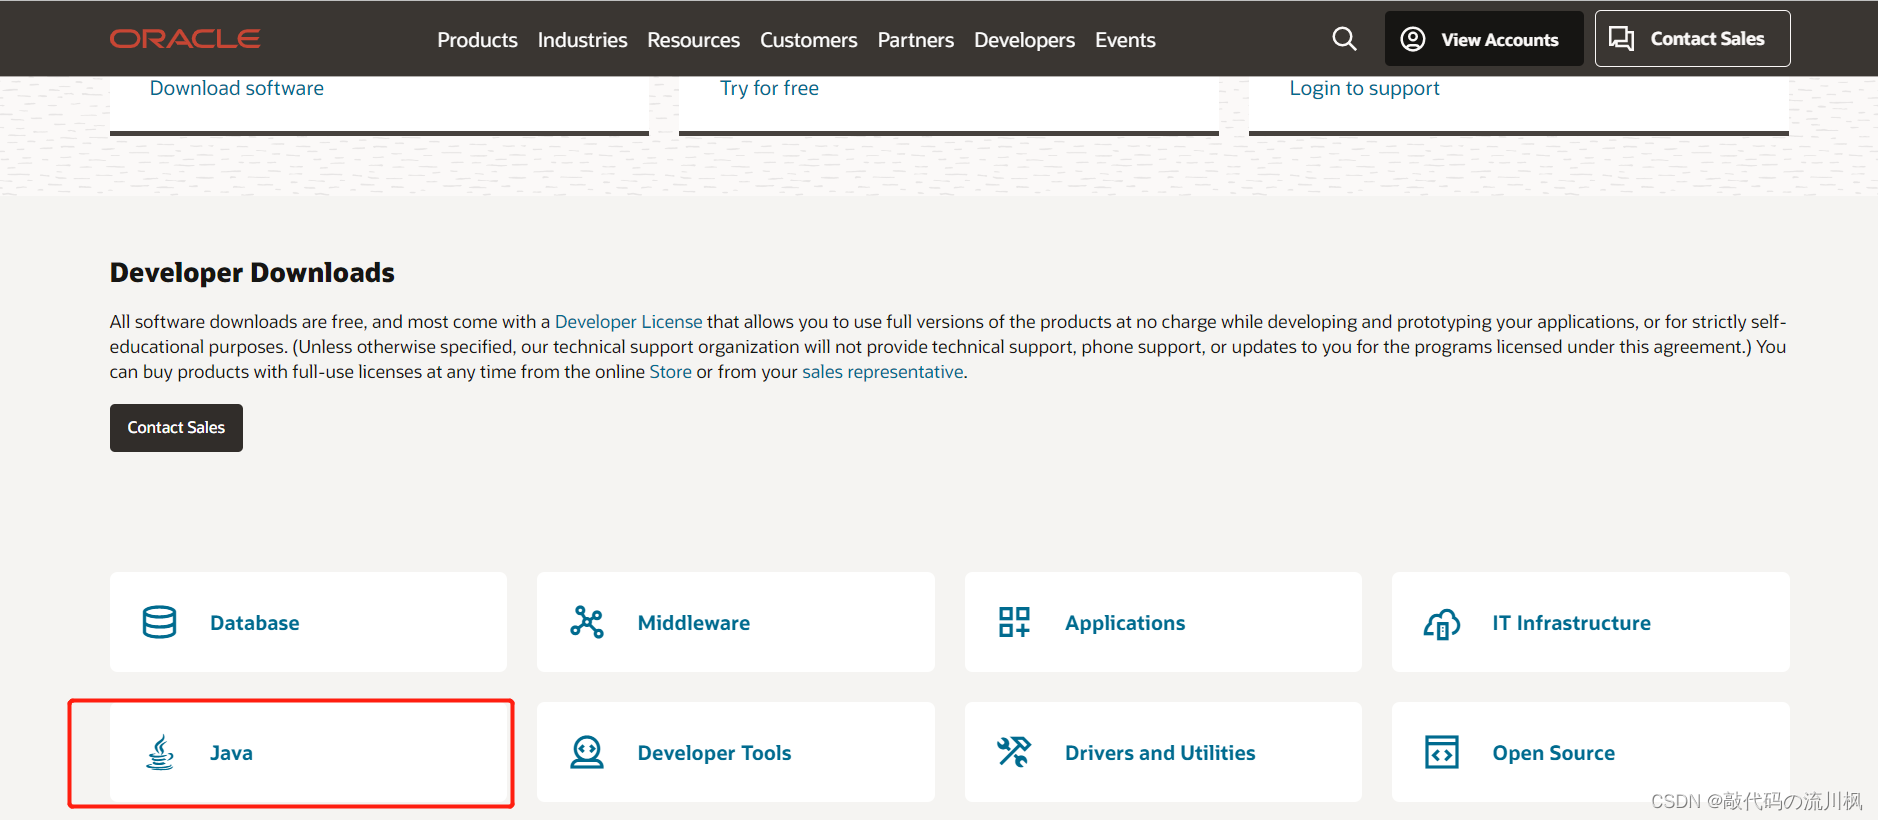This screenshot has width=1878, height=820.
Task: Click the View Accounts button
Action: click(x=1484, y=39)
